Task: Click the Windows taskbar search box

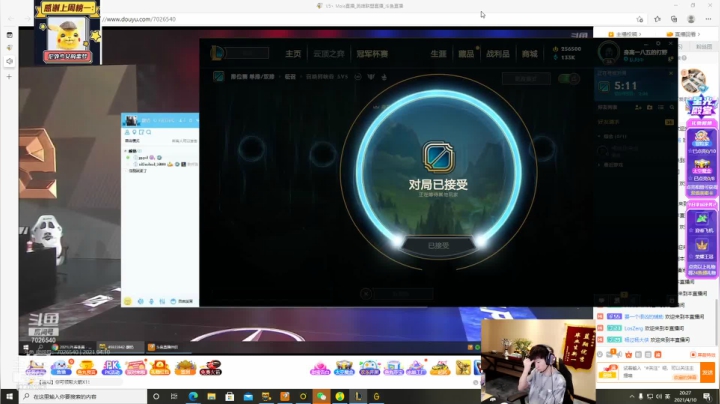Action: point(83,396)
